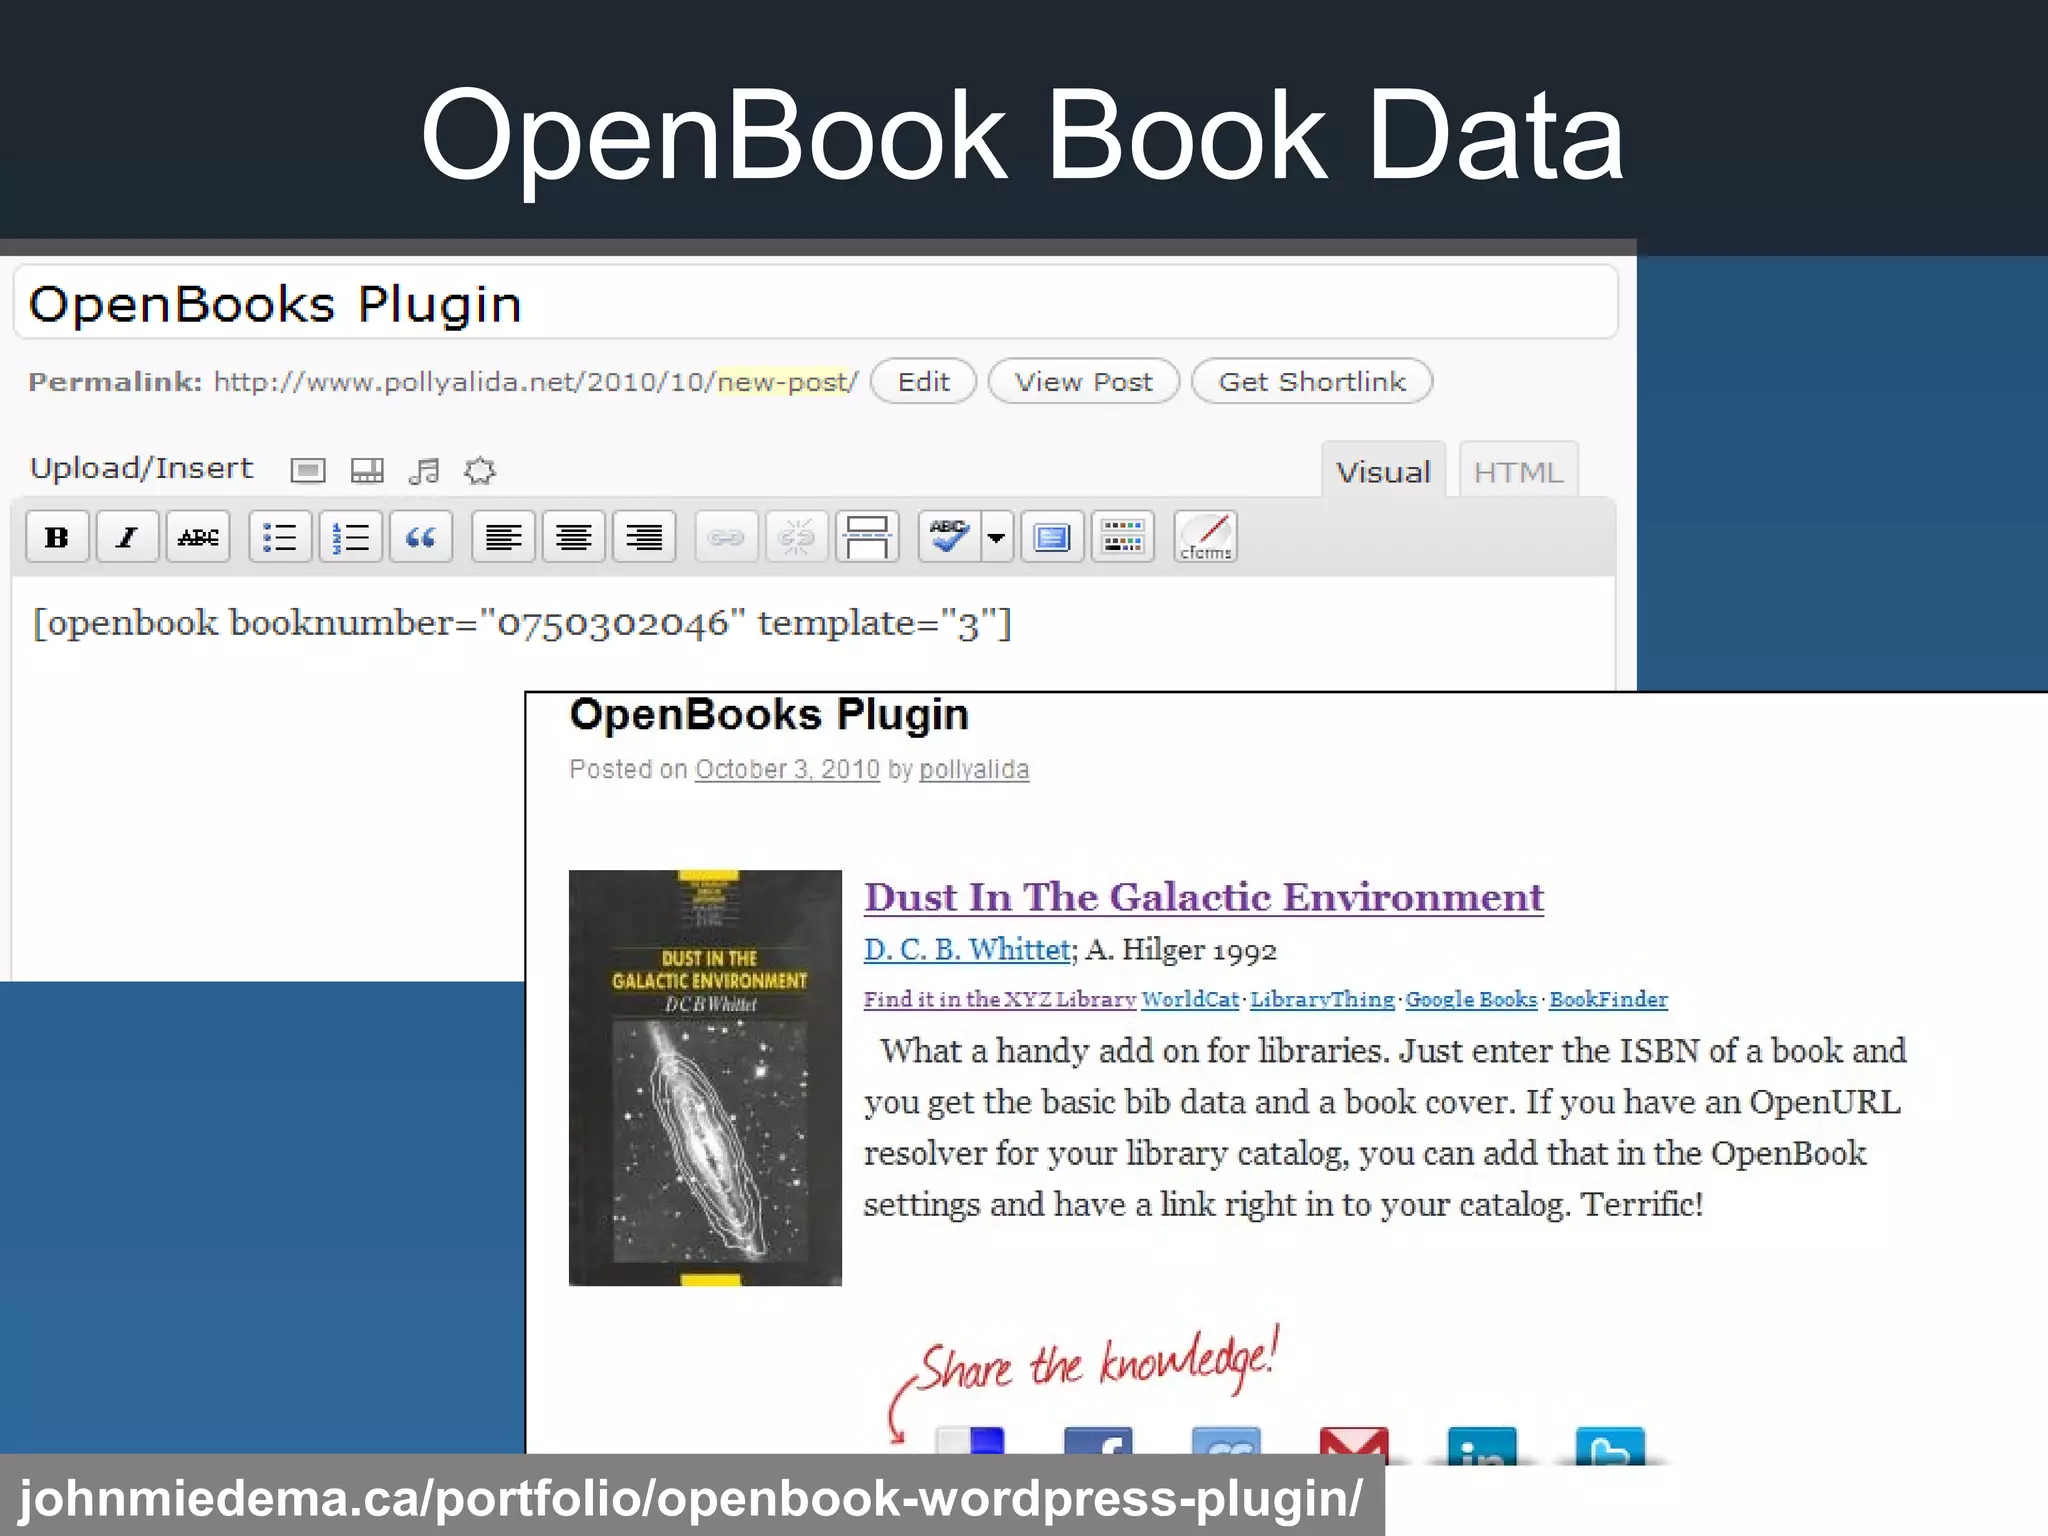
Task: Click the highlighted new-post permalink slug
Action: coord(783,382)
